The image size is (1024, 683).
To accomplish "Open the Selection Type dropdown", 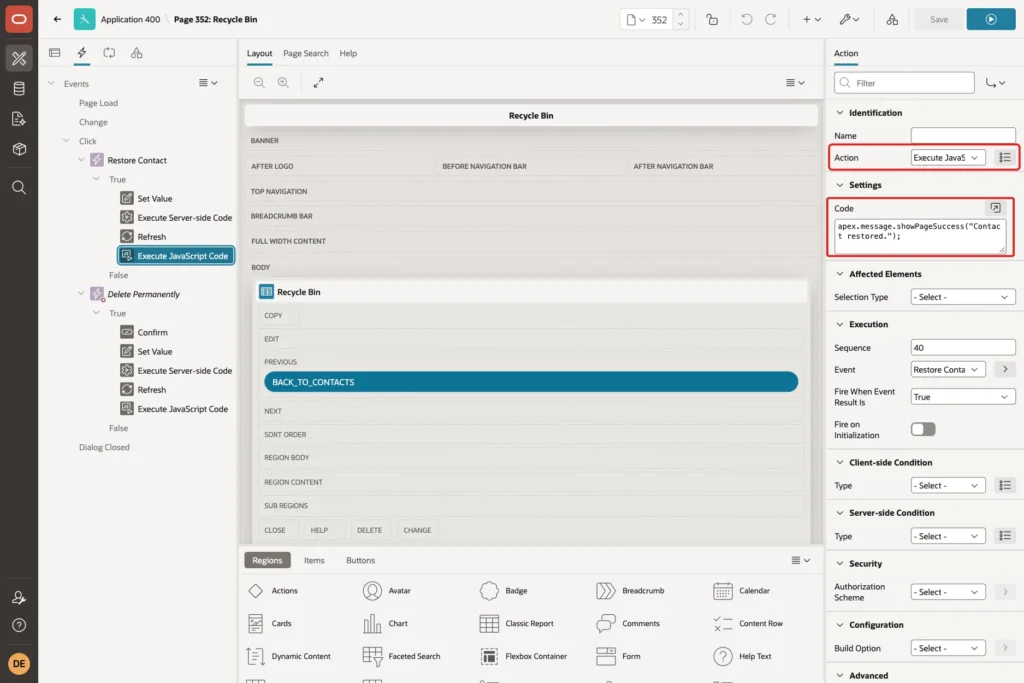I will tap(963, 297).
